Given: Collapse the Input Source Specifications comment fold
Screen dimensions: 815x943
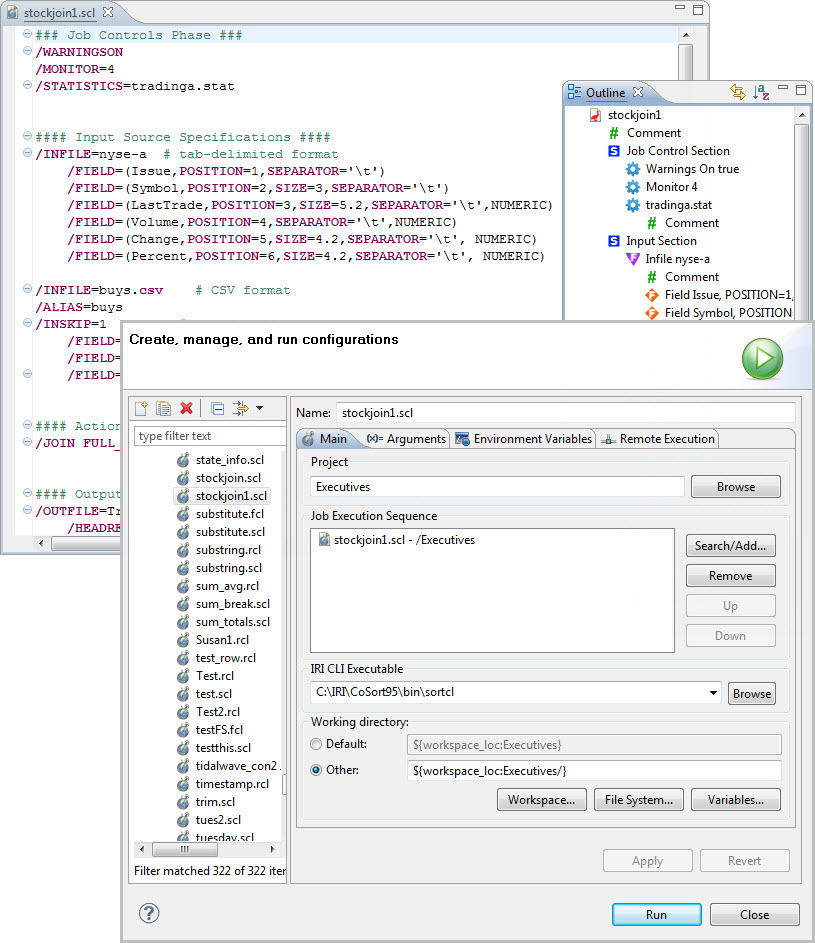Looking at the screenshot, I should pyautogui.click(x=27, y=136).
